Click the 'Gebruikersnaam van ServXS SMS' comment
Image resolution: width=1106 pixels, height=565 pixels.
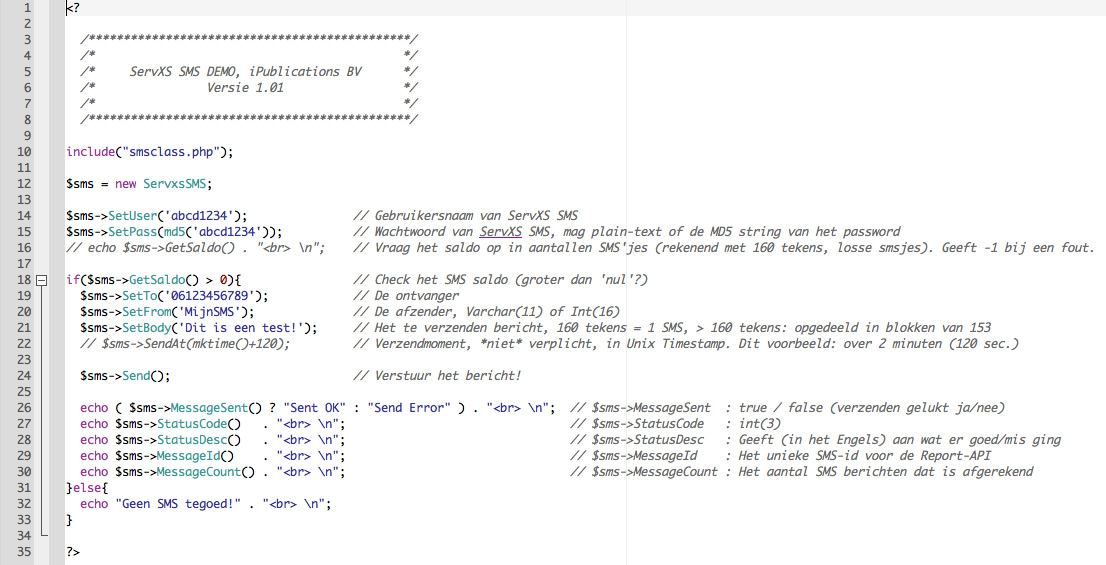(466, 216)
